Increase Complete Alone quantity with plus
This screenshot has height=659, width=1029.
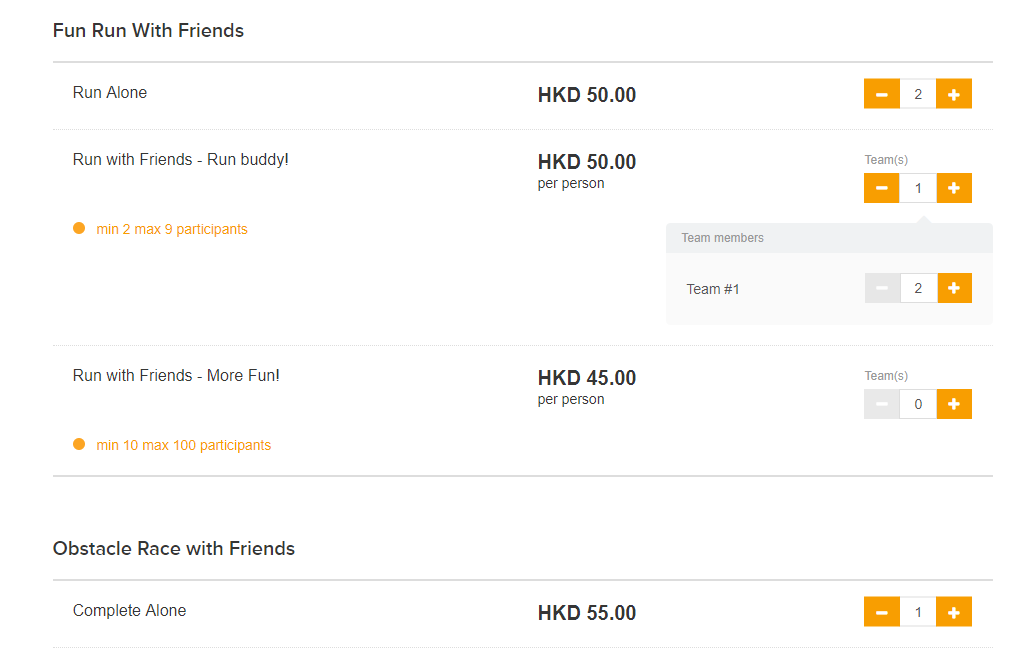coord(954,612)
